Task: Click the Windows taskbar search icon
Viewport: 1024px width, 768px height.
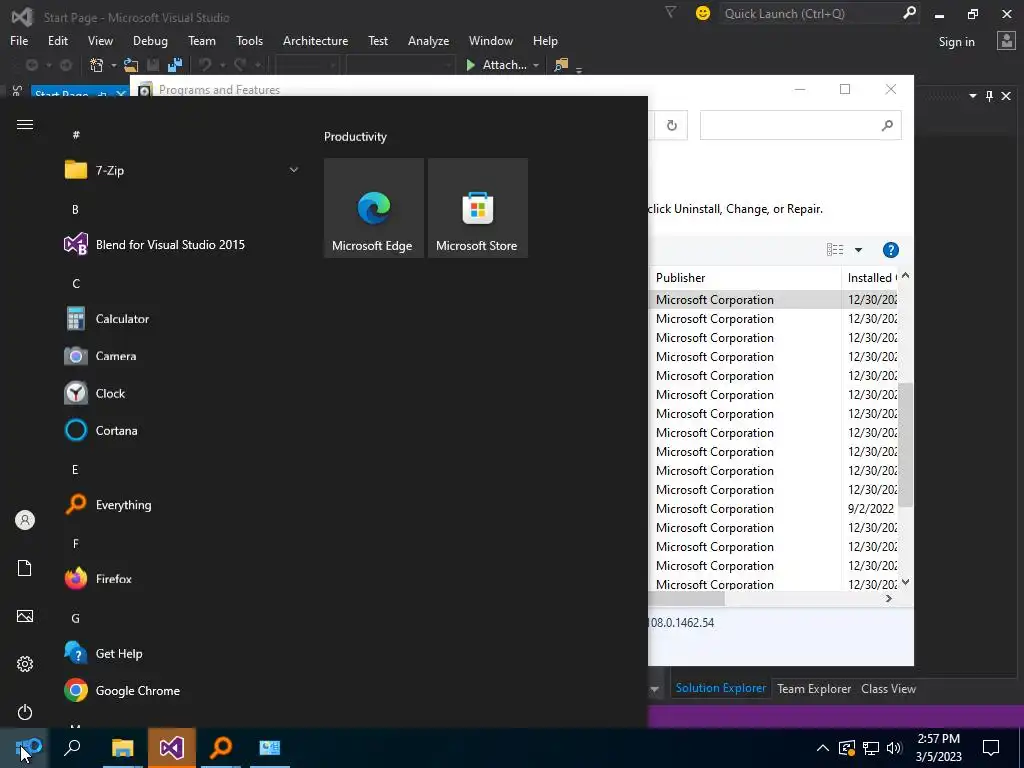Action: 72,748
